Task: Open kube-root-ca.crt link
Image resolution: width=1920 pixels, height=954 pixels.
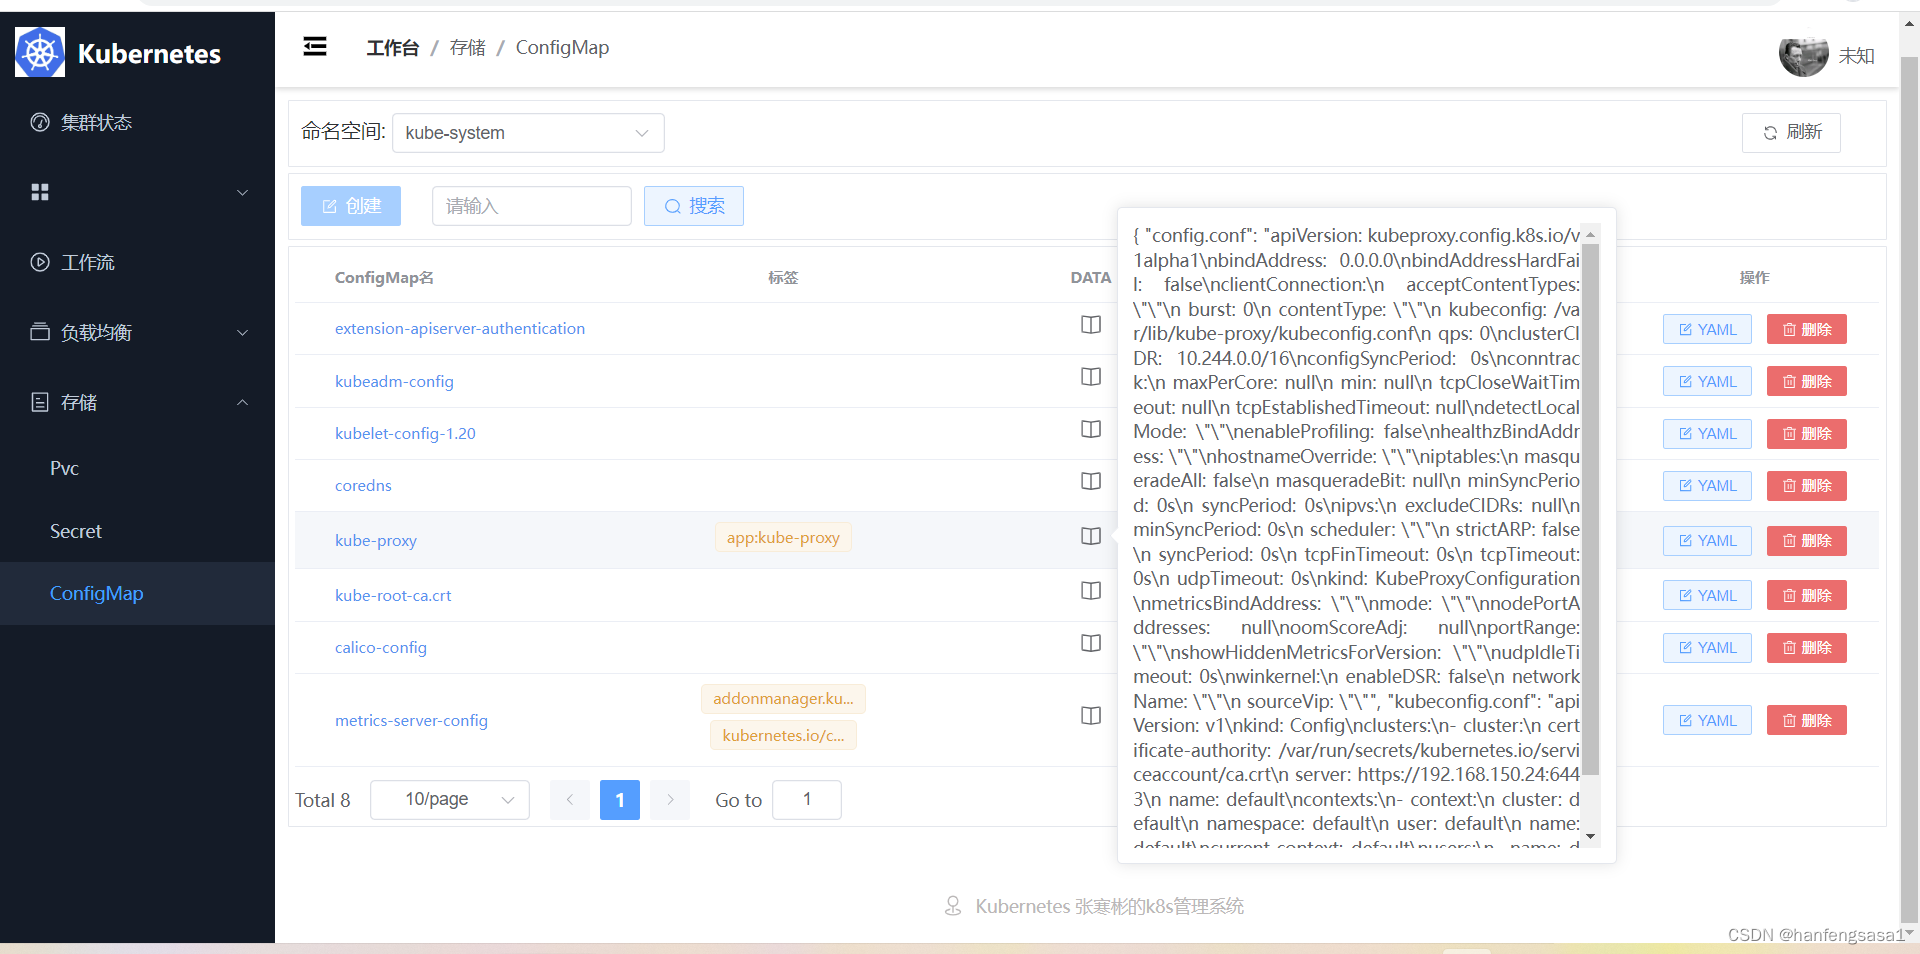Action: 393,595
